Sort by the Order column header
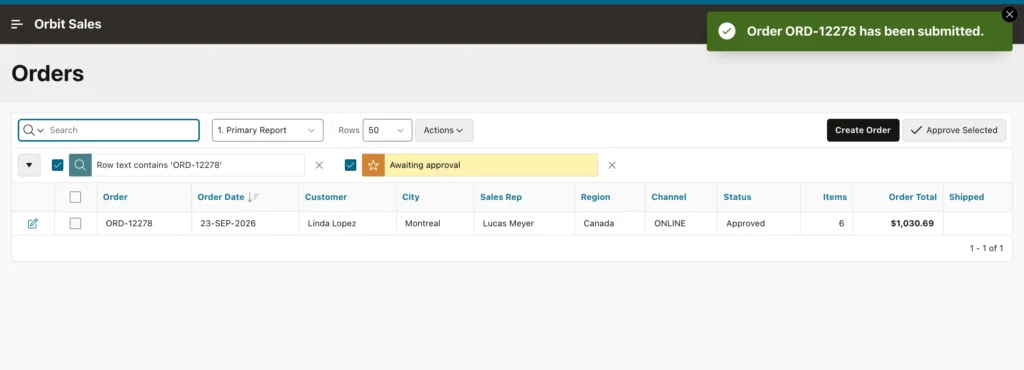Screen dimensions: 1024x370 coord(116,197)
